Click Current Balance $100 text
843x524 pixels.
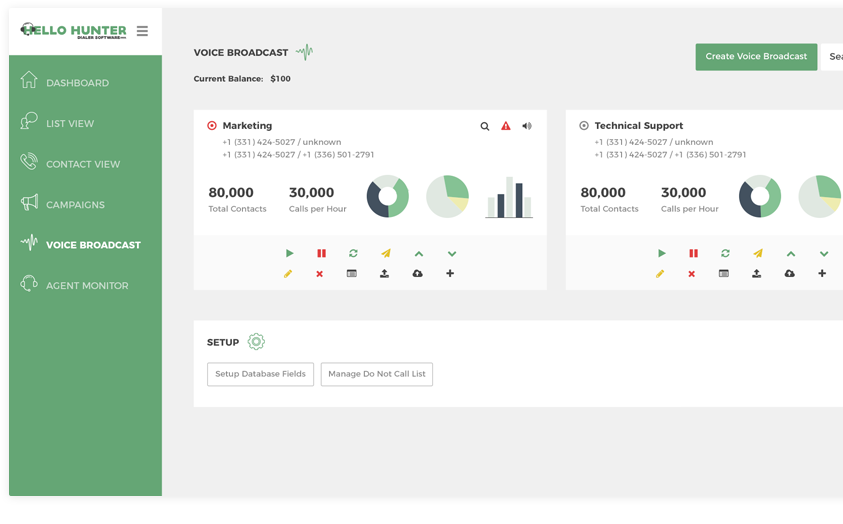point(242,78)
